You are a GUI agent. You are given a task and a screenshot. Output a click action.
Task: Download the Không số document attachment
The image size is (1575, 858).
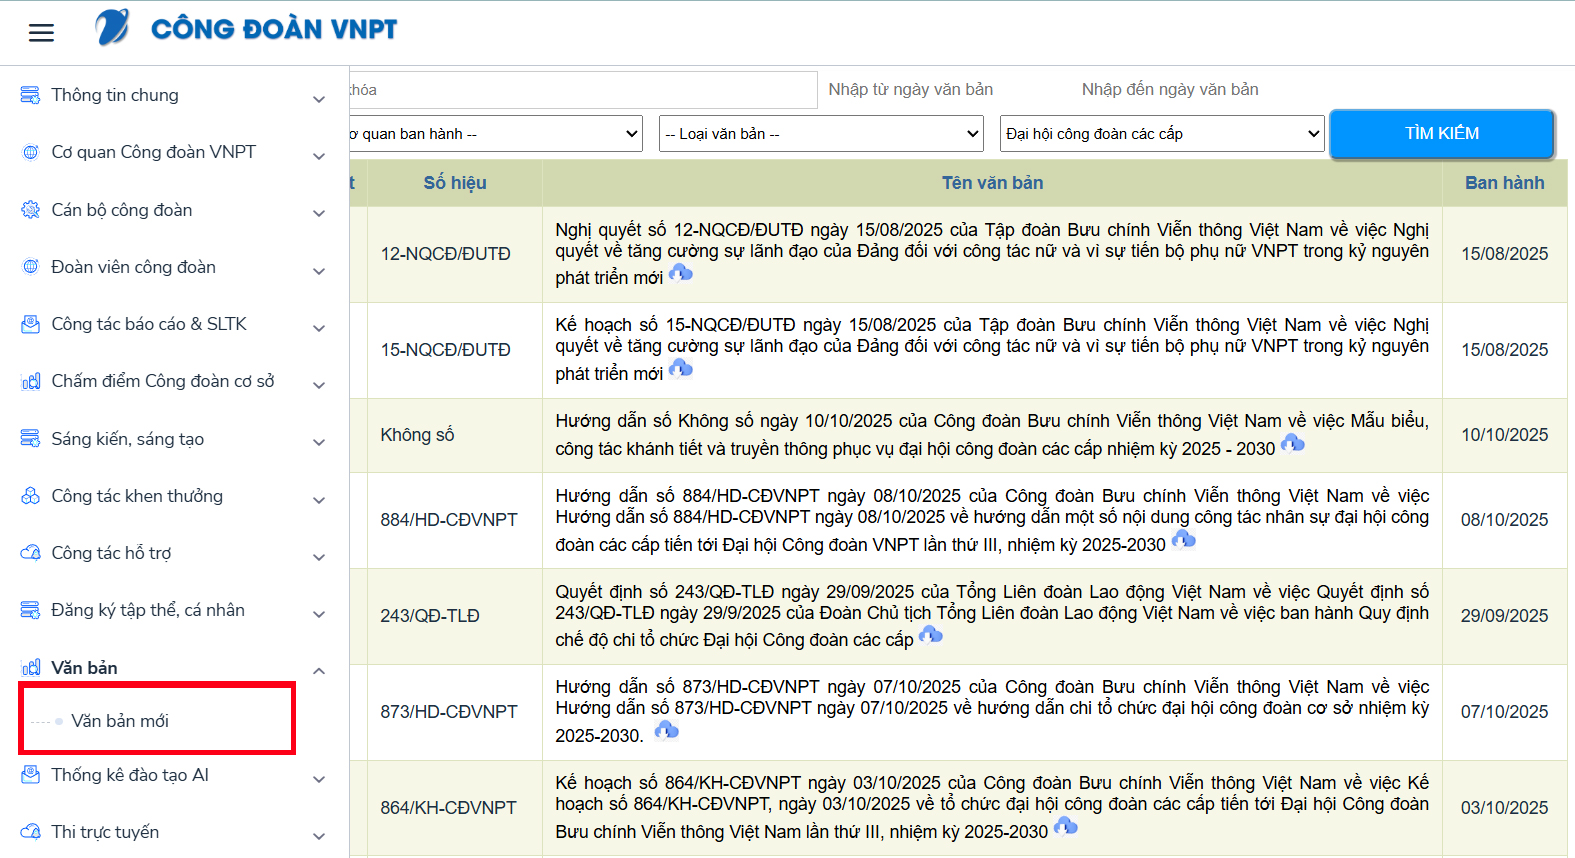click(x=1293, y=444)
